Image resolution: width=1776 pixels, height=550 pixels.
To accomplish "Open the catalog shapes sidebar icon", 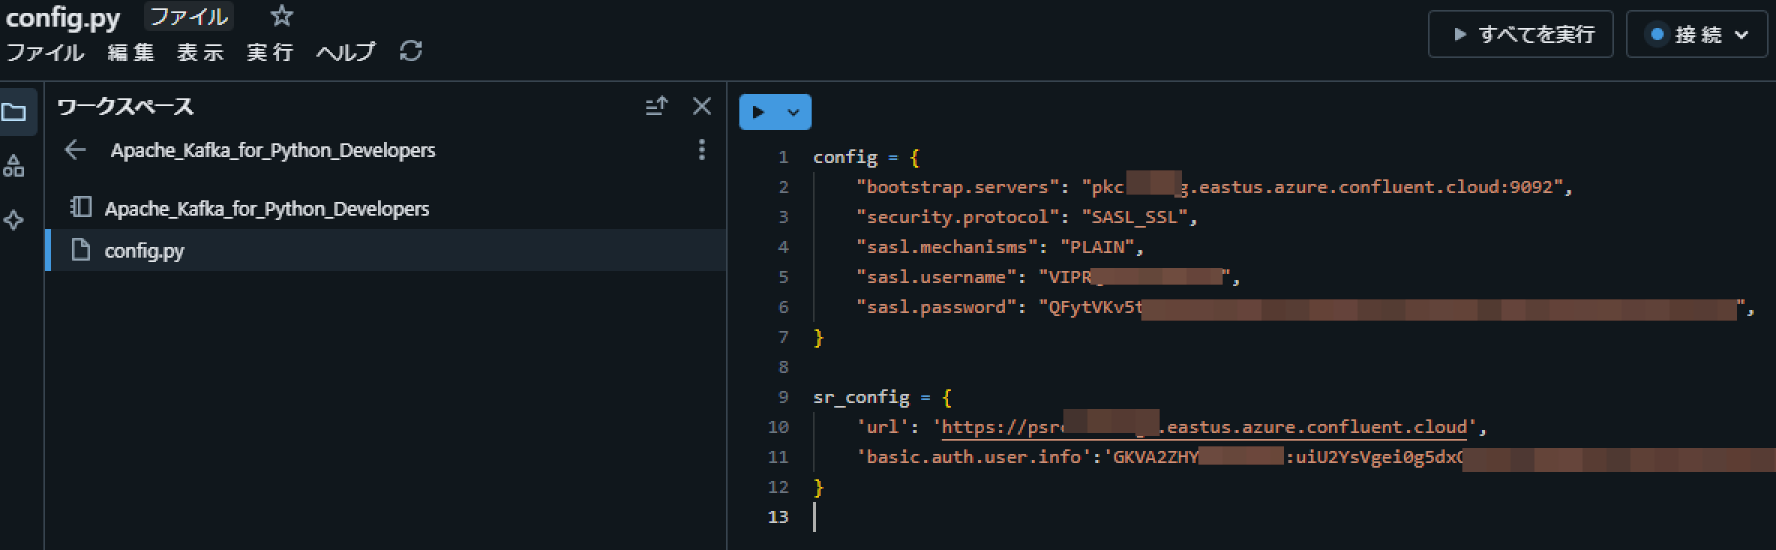I will [14, 166].
